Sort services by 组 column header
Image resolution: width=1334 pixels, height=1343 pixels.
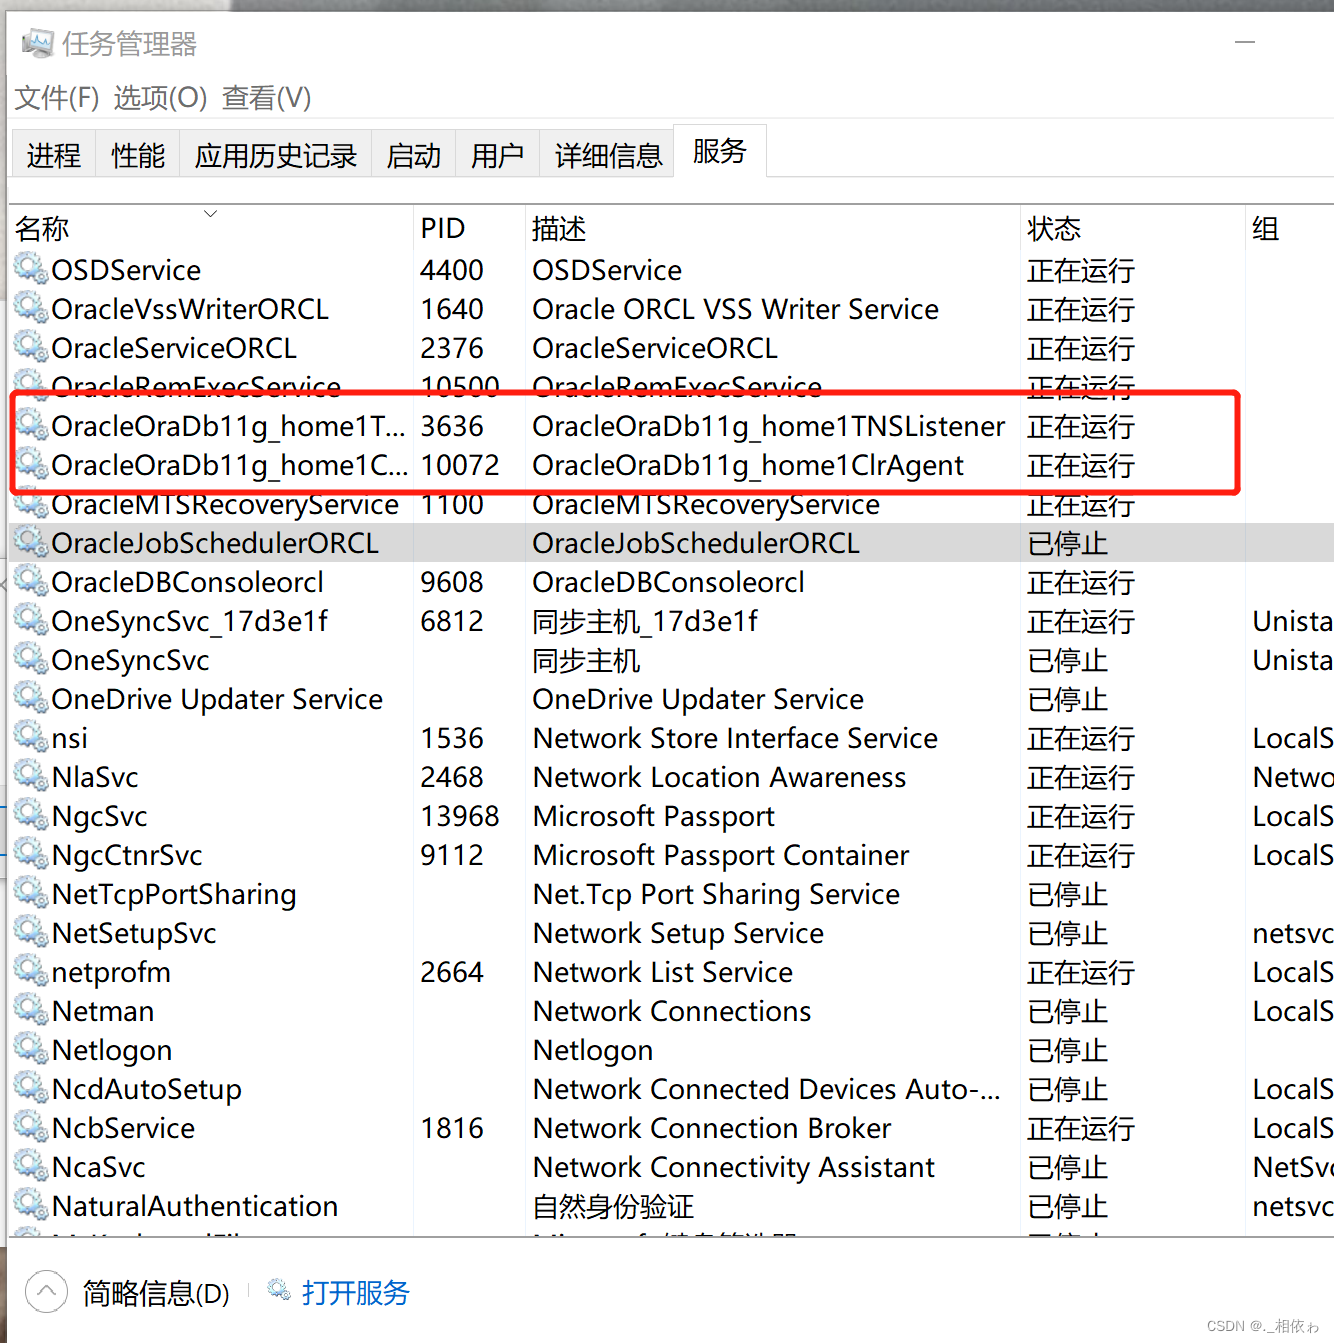(1290, 229)
